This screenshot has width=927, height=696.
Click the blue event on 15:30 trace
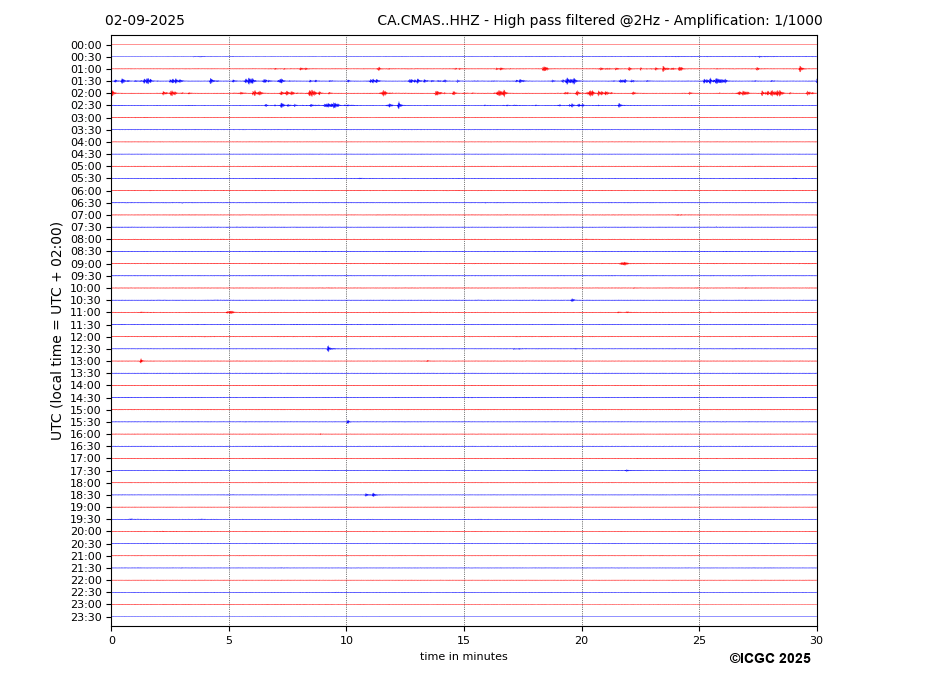(x=348, y=422)
